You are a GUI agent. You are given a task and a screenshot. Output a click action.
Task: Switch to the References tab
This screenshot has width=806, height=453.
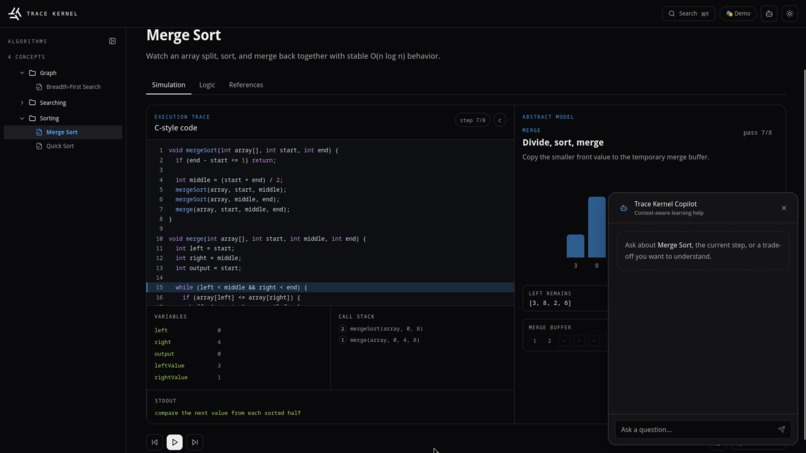246,85
